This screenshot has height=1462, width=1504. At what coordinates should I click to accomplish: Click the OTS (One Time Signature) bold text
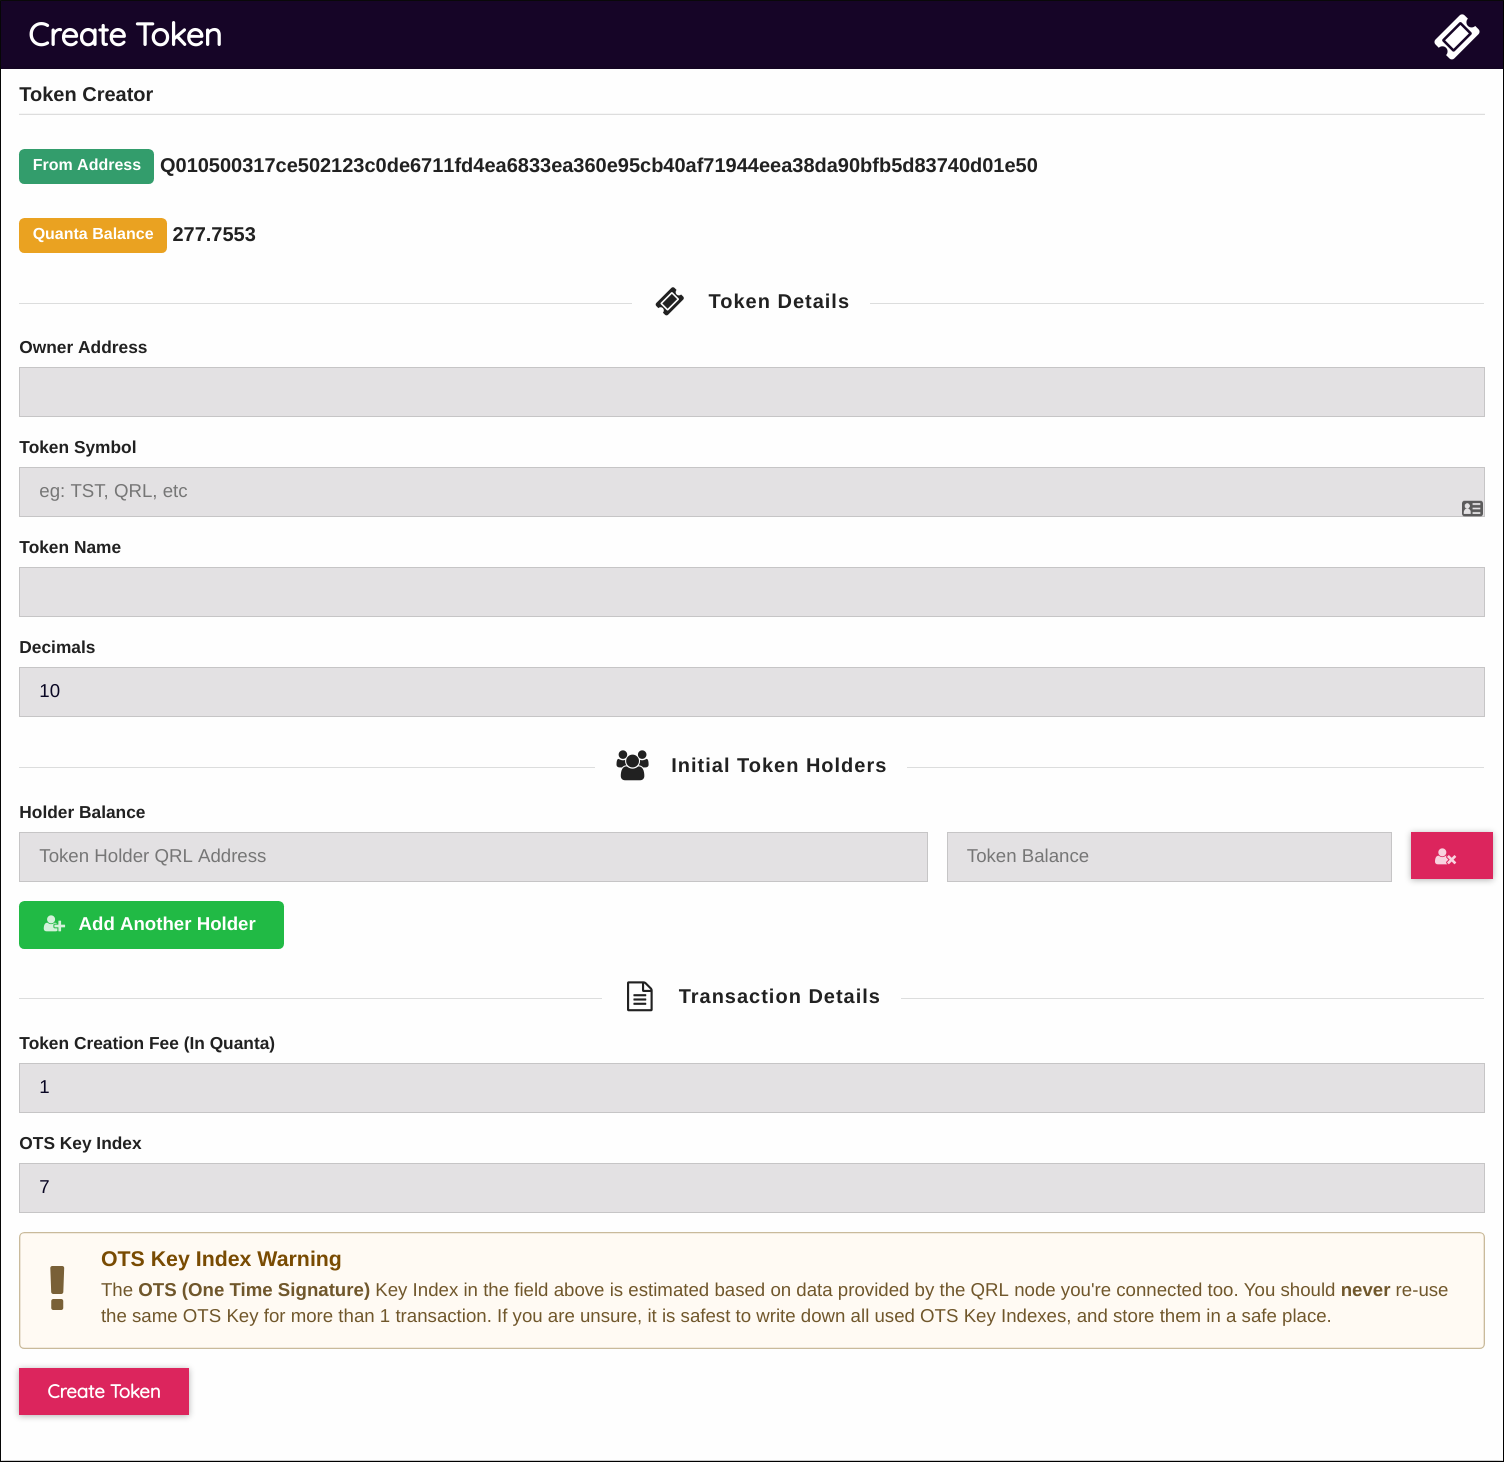[254, 1290]
